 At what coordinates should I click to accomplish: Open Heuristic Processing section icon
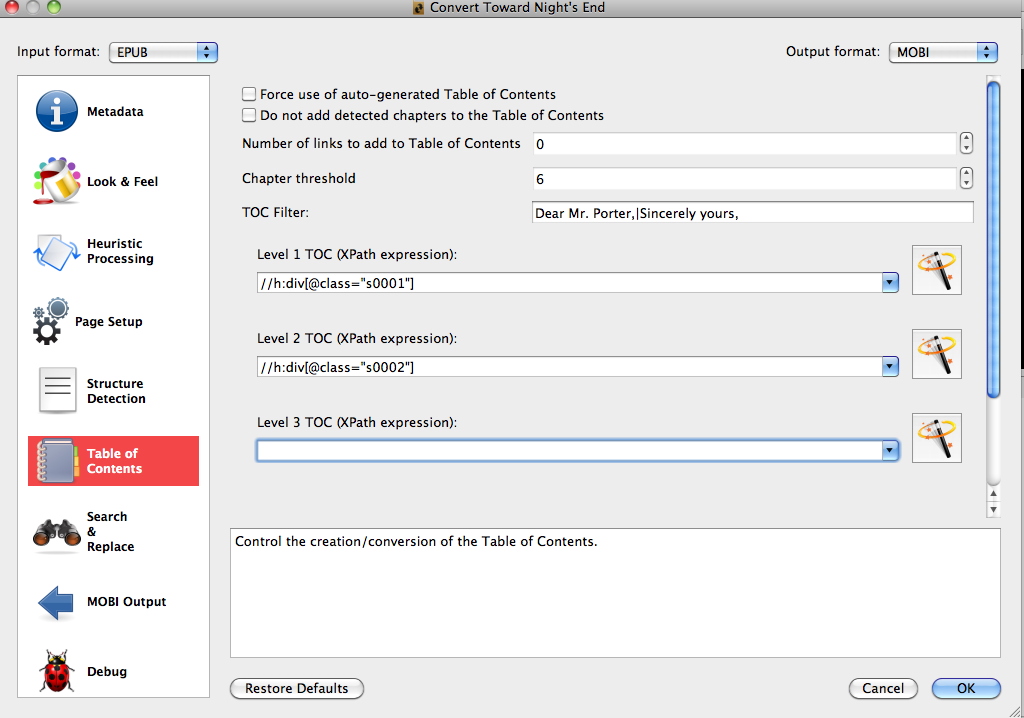(x=57, y=251)
